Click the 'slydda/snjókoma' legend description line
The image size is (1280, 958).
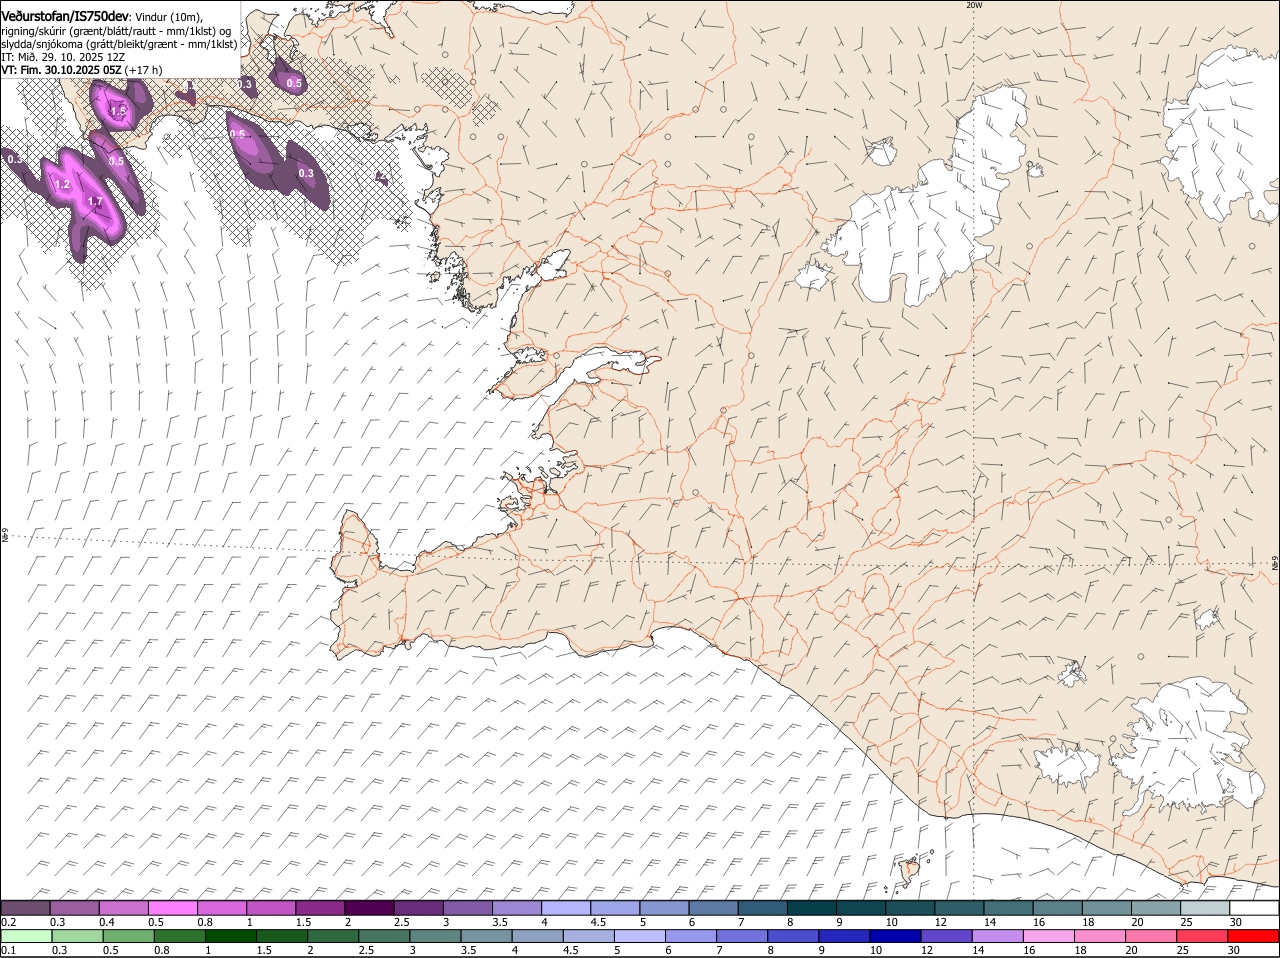(x=119, y=44)
